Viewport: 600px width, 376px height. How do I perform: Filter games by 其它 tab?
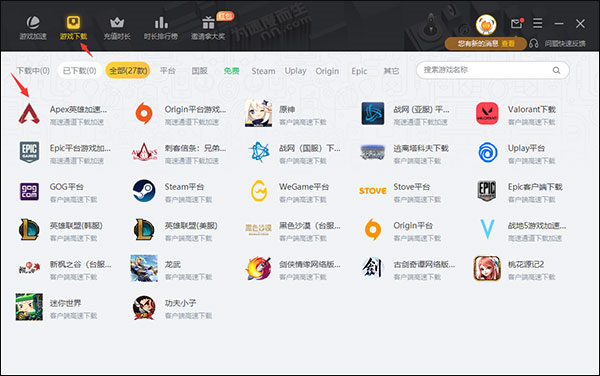click(391, 71)
